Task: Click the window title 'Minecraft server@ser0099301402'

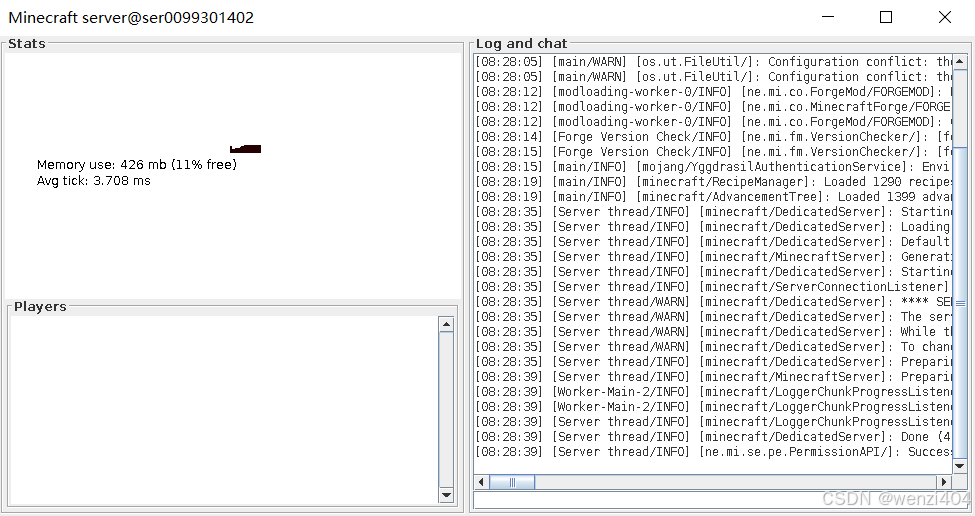Action: click(131, 17)
